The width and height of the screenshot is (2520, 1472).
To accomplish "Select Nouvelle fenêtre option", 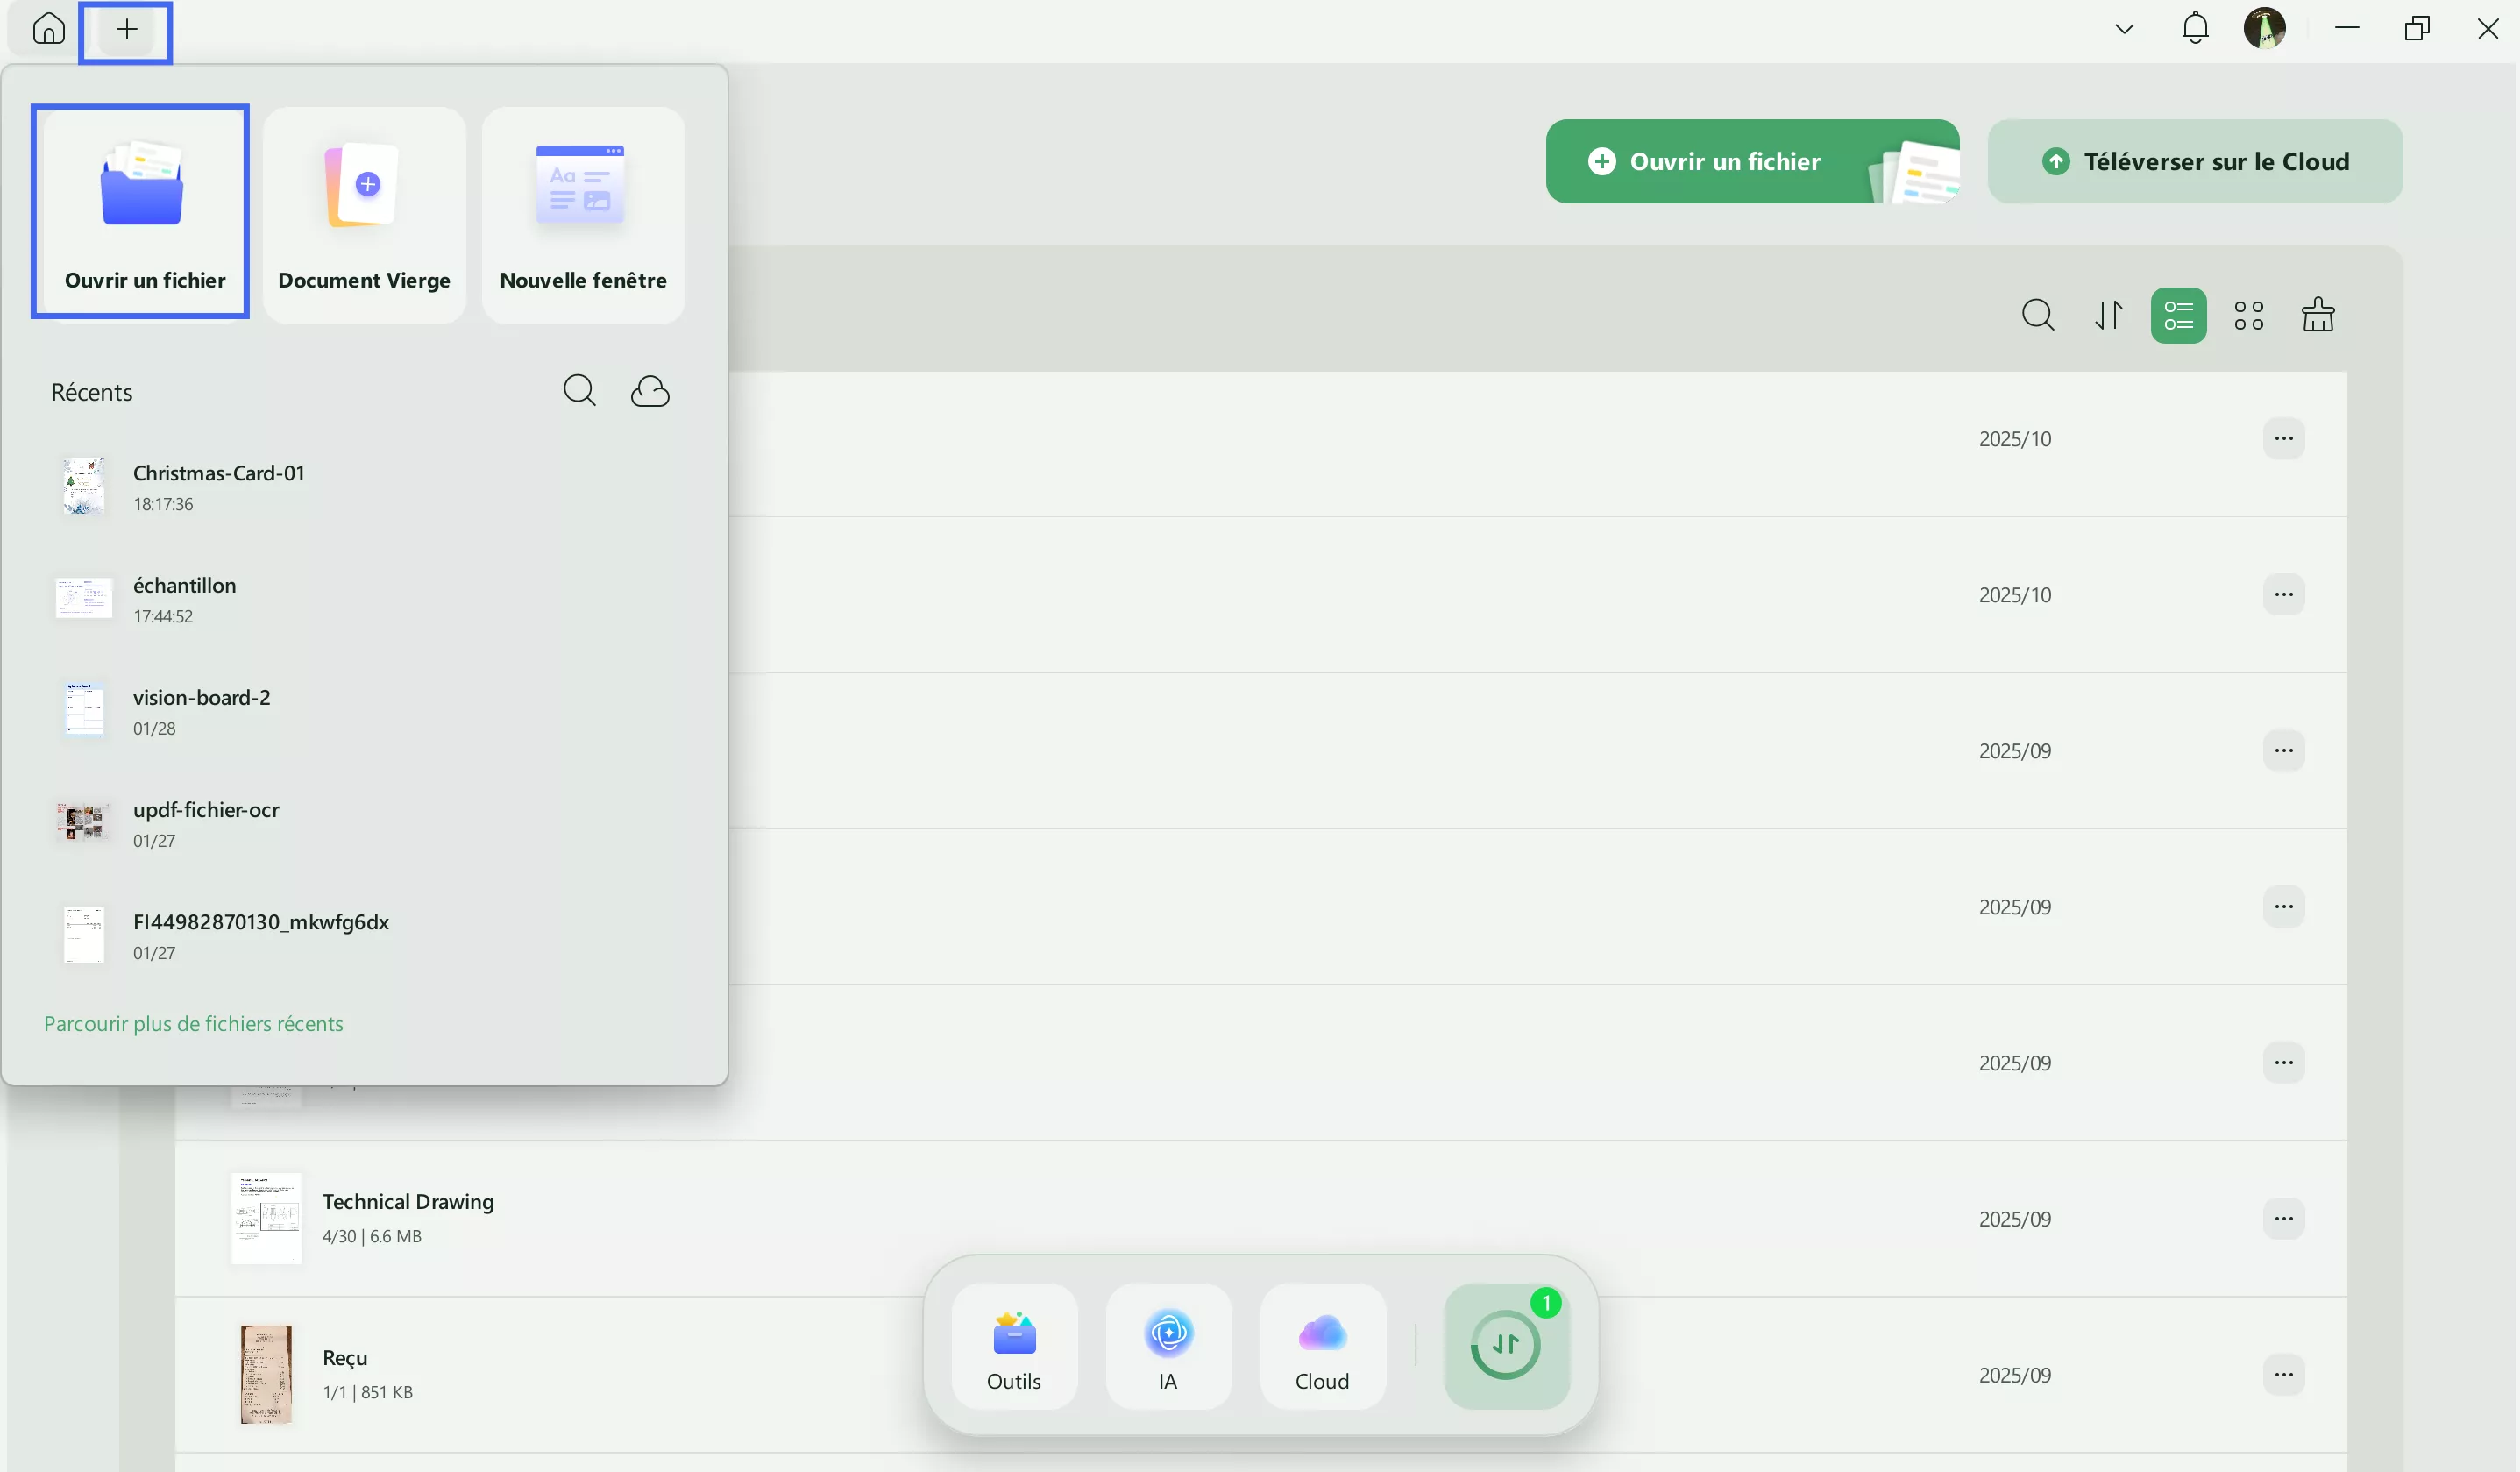I will click(583, 215).
